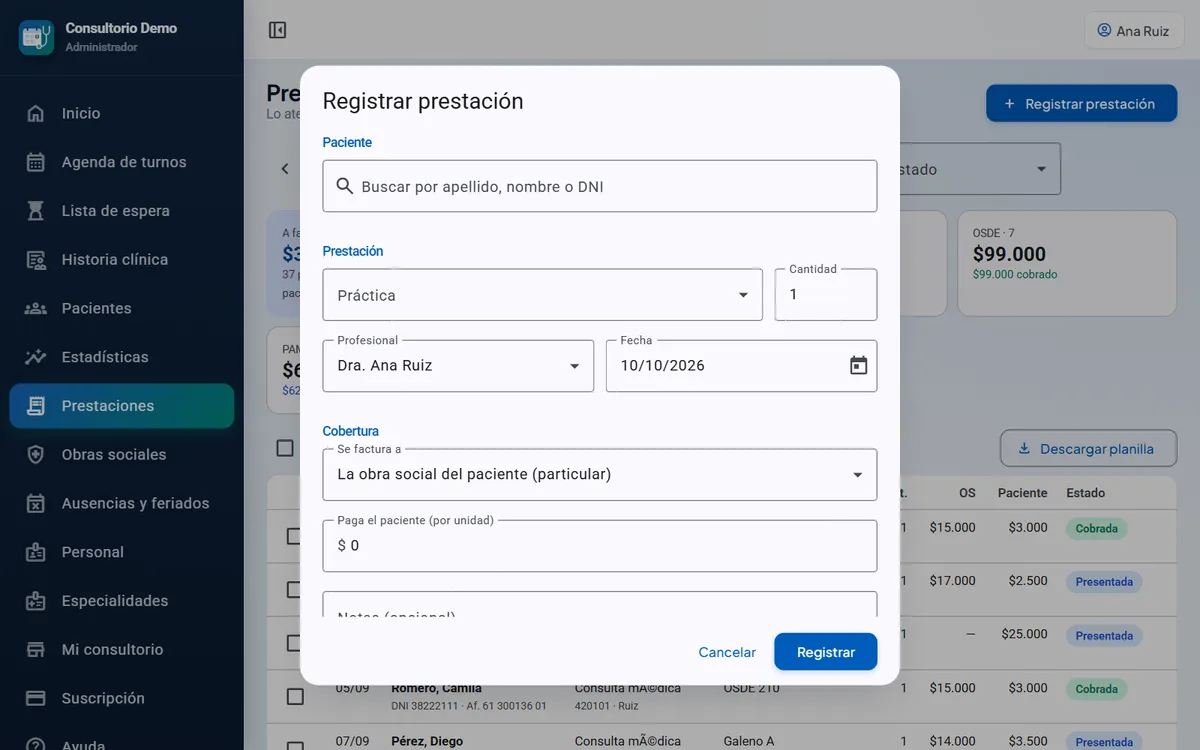Click the Estado column header
The width and height of the screenshot is (1200, 750).
pyautogui.click(x=1085, y=493)
